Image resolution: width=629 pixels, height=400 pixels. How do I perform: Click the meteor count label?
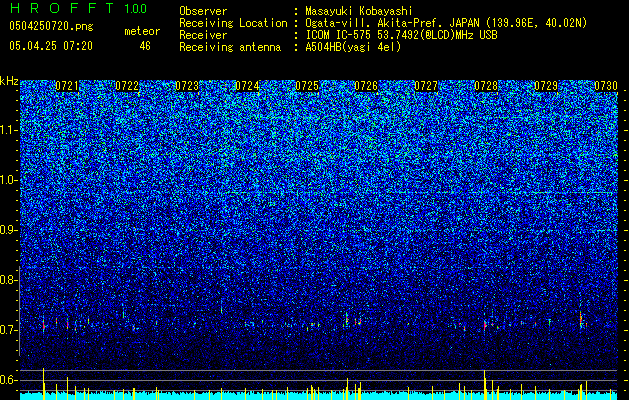[142, 31]
